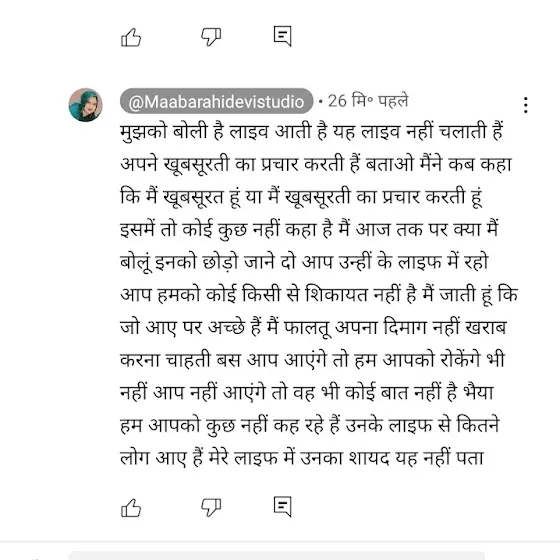The image size is (560, 560).
Task: Tap thumbs-down on the previous comment above
Action: [211, 37]
